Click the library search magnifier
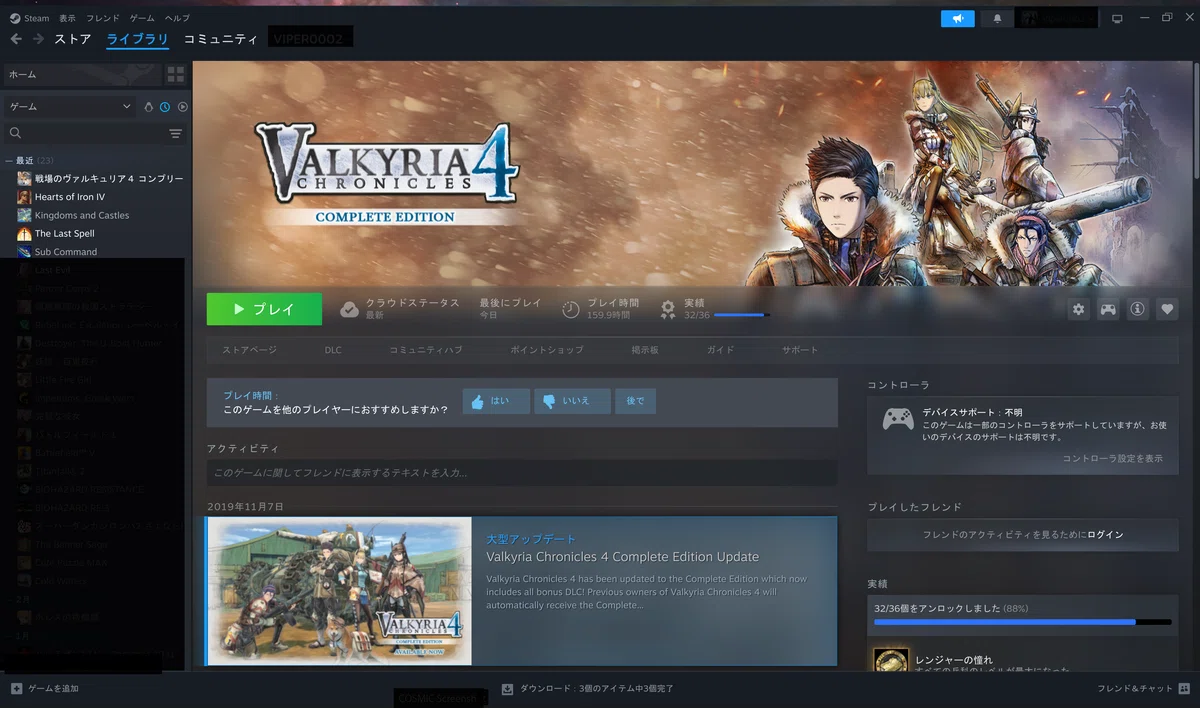Image resolution: width=1200 pixels, height=708 pixels. point(15,133)
